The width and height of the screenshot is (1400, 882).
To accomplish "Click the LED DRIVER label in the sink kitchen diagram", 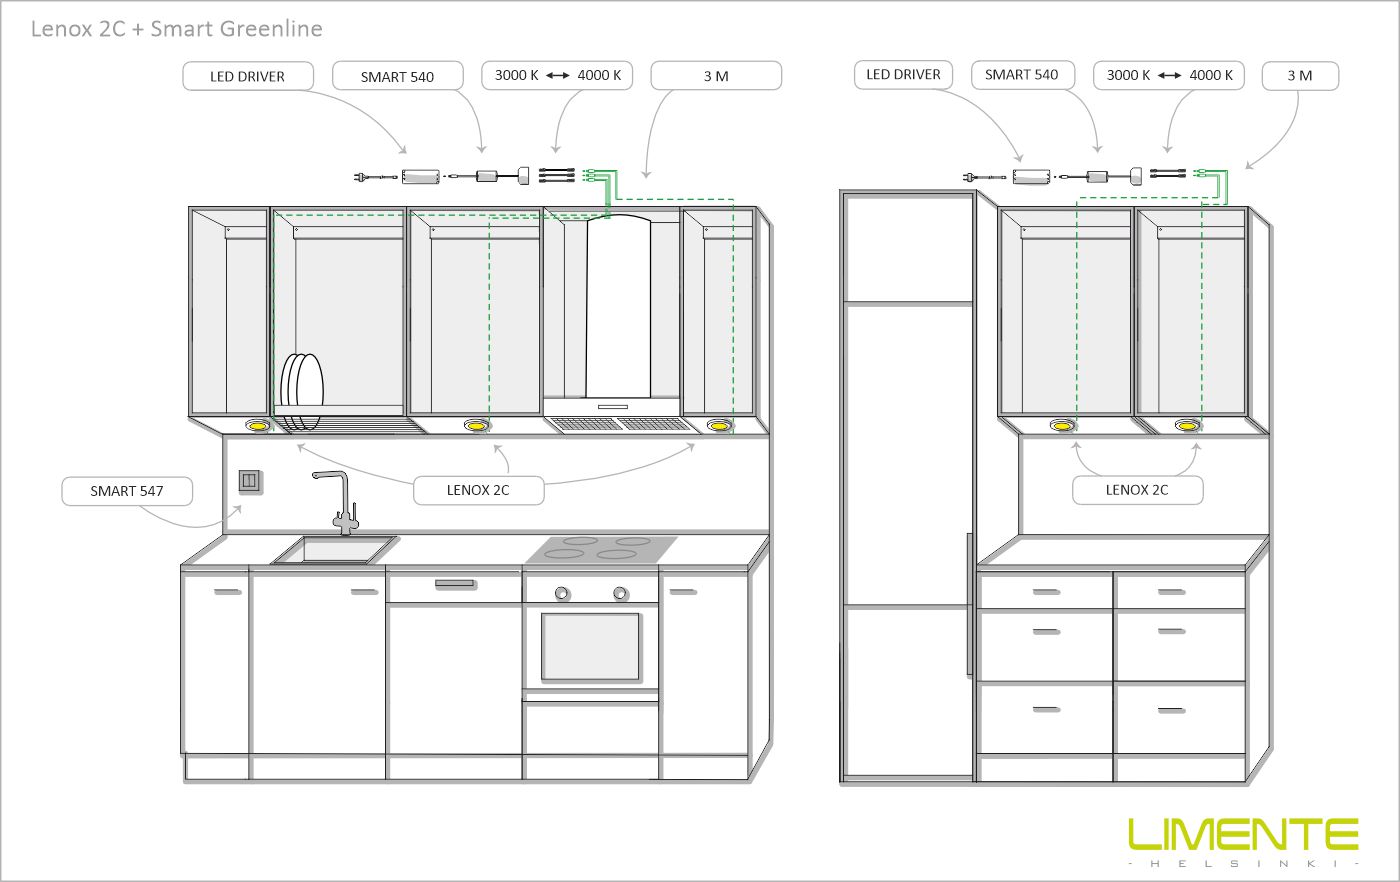I will pyautogui.click(x=248, y=76).
